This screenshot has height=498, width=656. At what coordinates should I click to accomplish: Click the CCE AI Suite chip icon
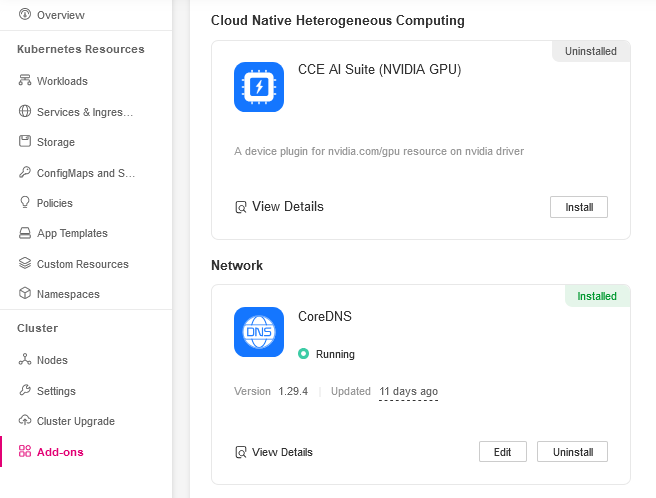259,87
